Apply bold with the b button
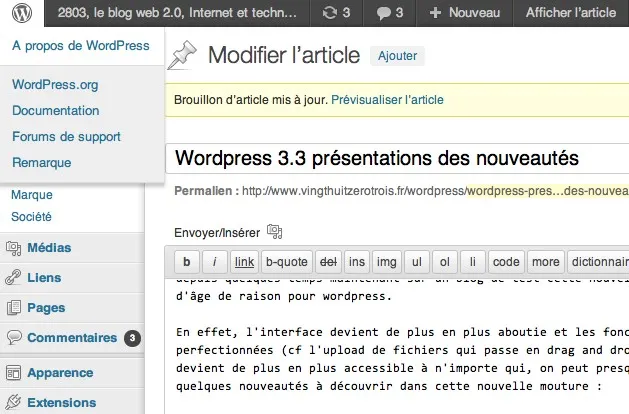The image size is (629, 414). pyautogui.click(x=187, y=262)
